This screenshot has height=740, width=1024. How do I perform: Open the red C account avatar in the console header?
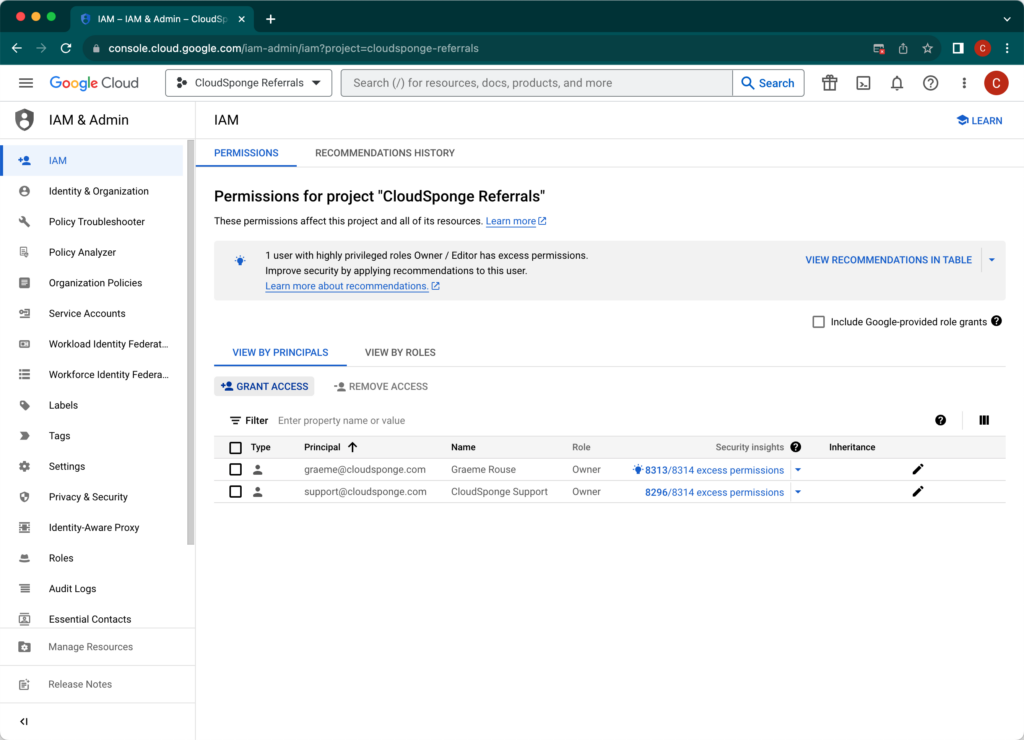click(x=996, y=83)
